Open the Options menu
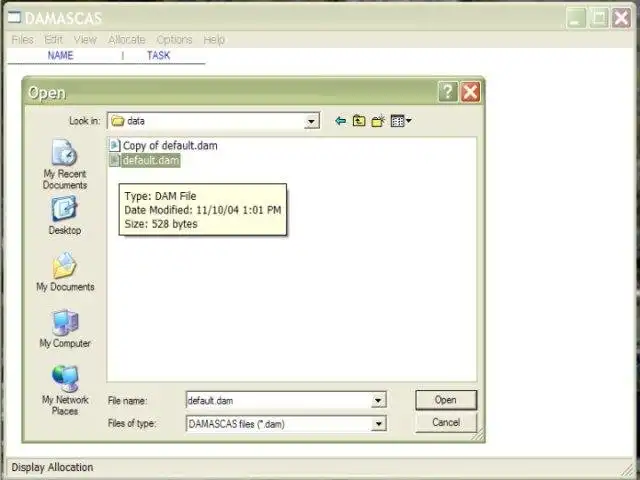Viewport: 640px width, 480px height. pyautogui.click(x=174, y=40)
